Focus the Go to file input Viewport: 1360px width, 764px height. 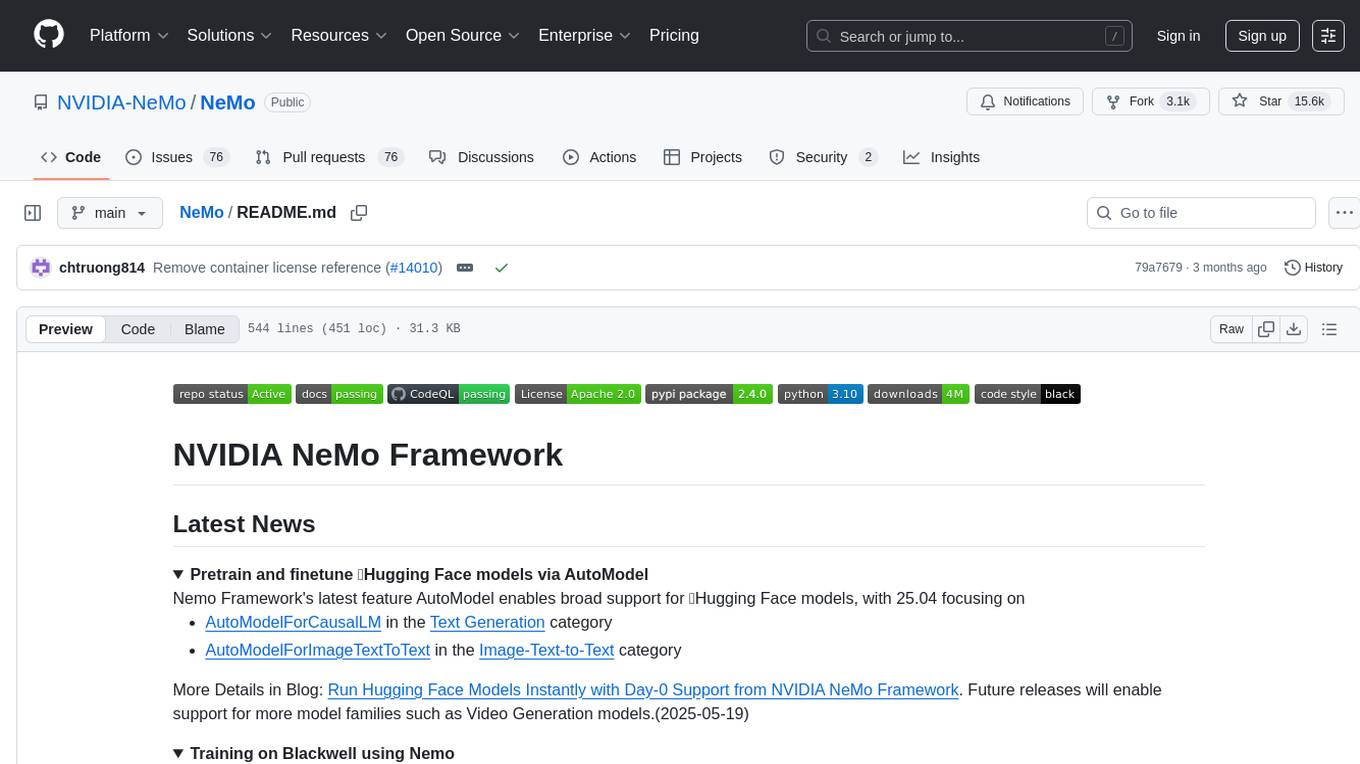click(x=1201, y=213)
